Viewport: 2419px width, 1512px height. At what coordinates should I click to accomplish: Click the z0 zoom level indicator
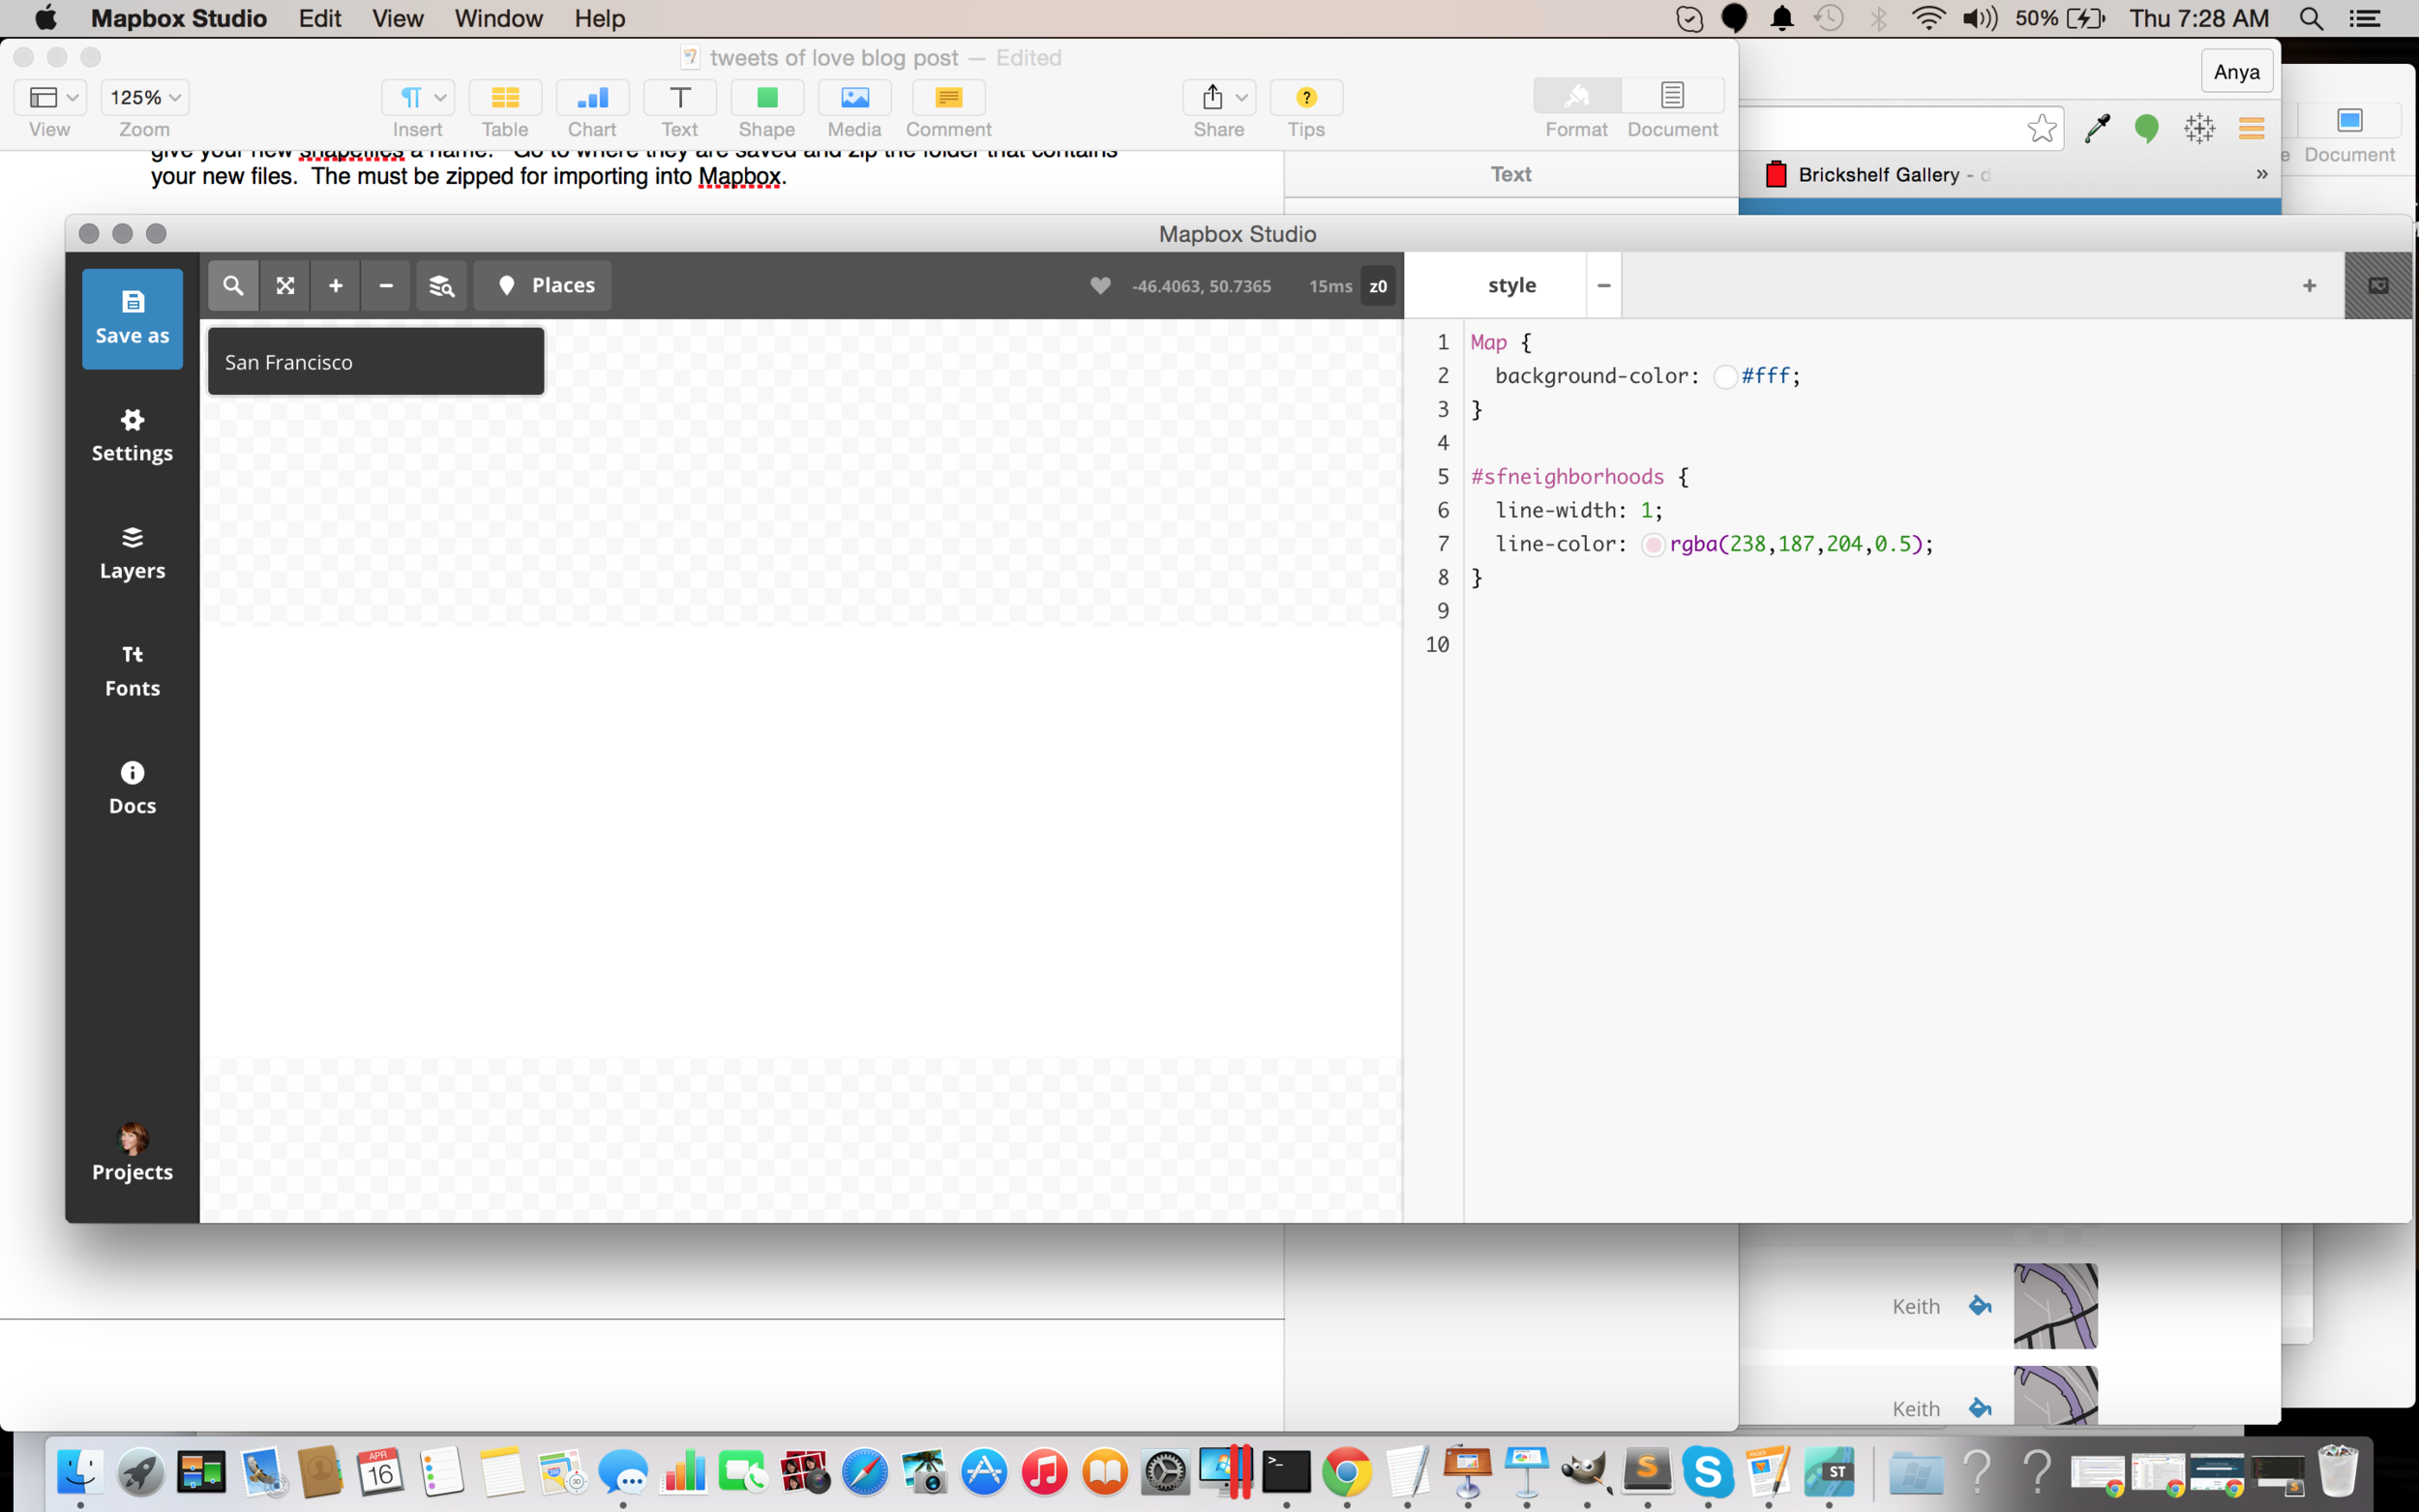pyautogui.click(x=1378, y=286)
